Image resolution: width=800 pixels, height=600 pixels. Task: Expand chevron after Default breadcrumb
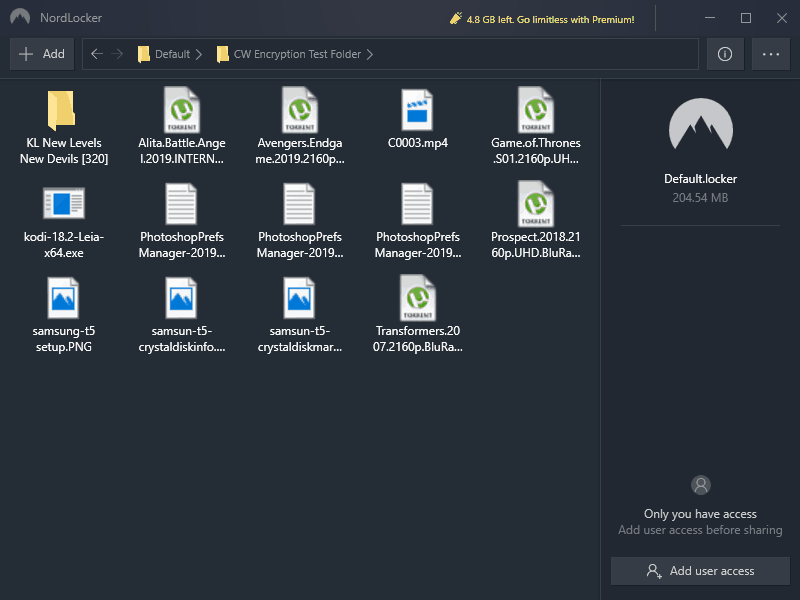199,54
